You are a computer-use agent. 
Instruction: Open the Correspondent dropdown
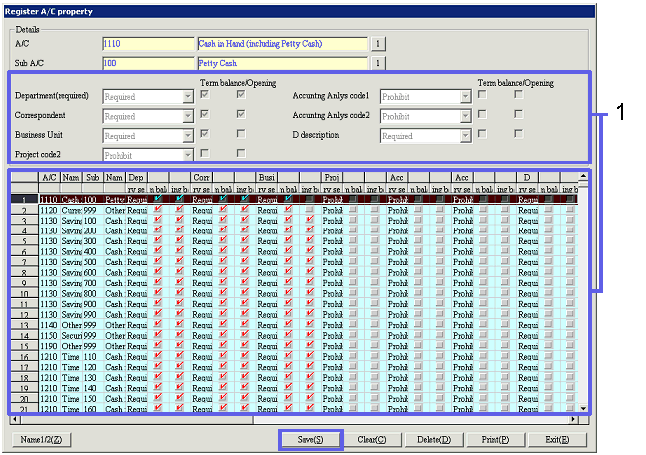point(188,117)
